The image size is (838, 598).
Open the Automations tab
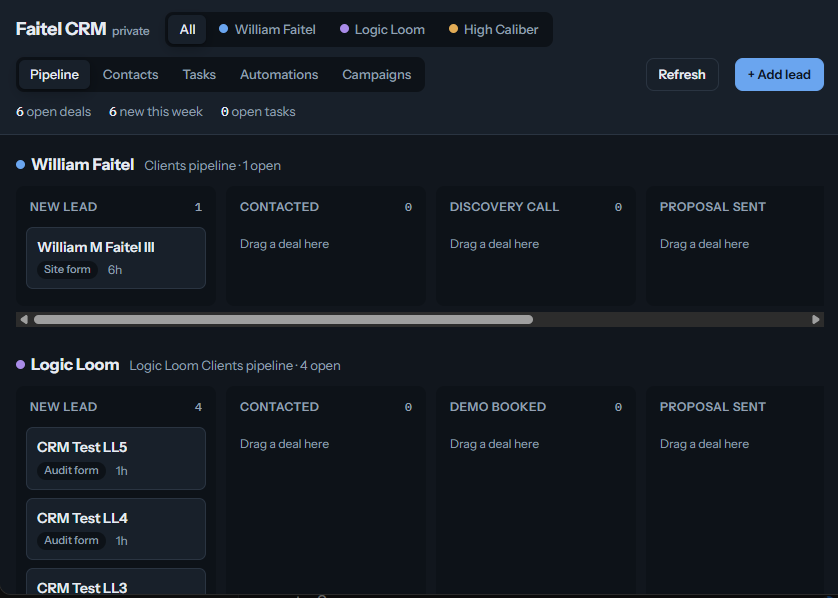click(x=279, y=74)
